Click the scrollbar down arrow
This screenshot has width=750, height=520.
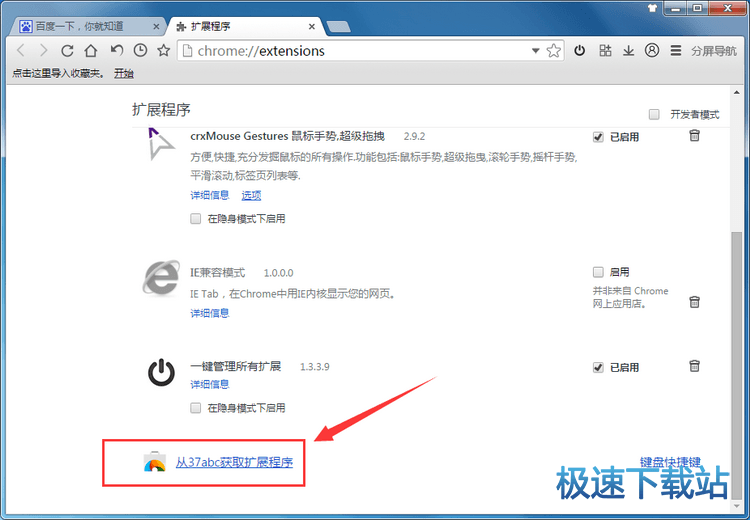pyautogui.click(x=737, y=506)
